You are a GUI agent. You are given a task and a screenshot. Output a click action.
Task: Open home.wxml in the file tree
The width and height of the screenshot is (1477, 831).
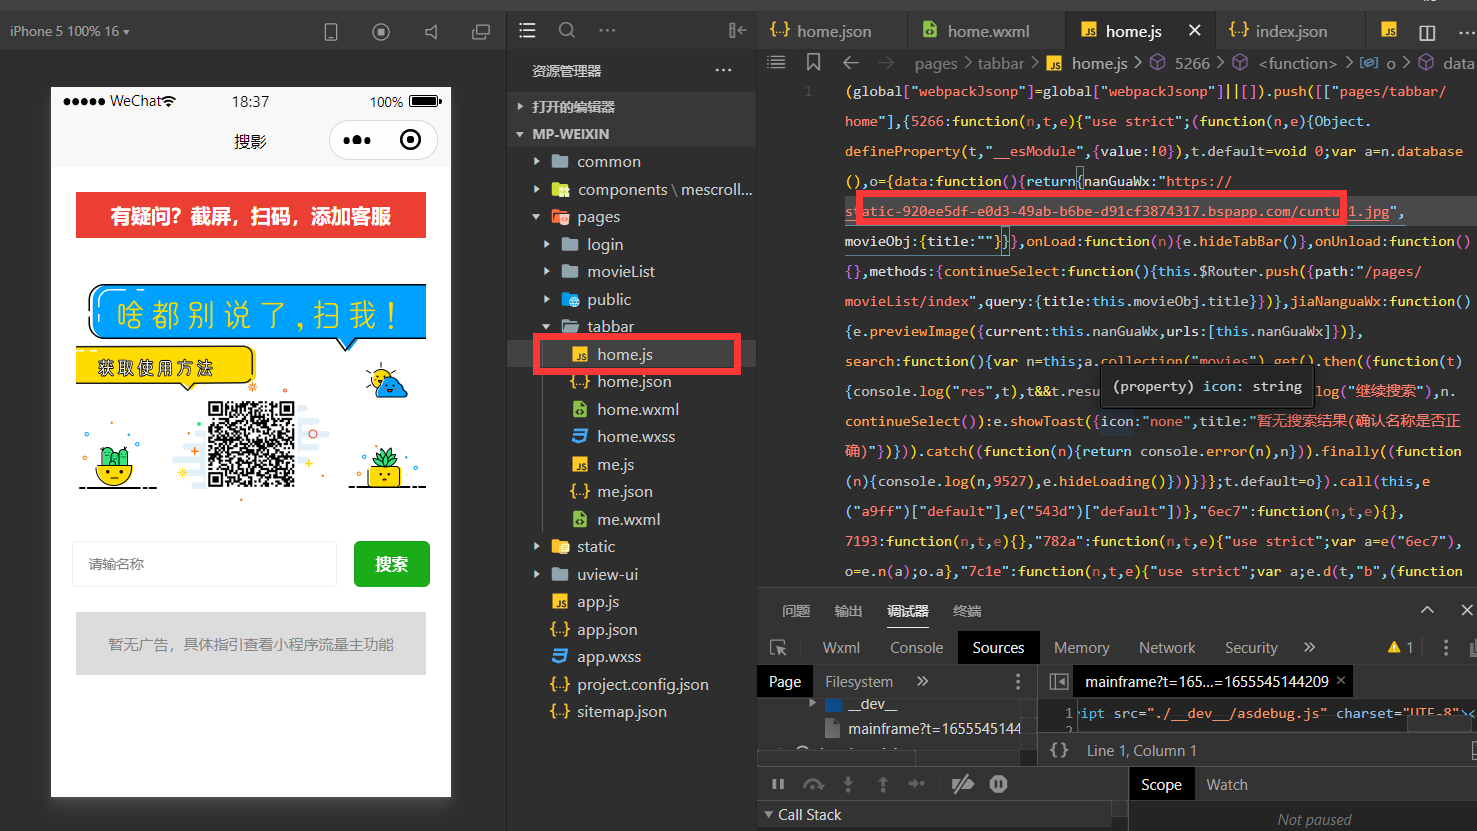click(x=638, y=410)
